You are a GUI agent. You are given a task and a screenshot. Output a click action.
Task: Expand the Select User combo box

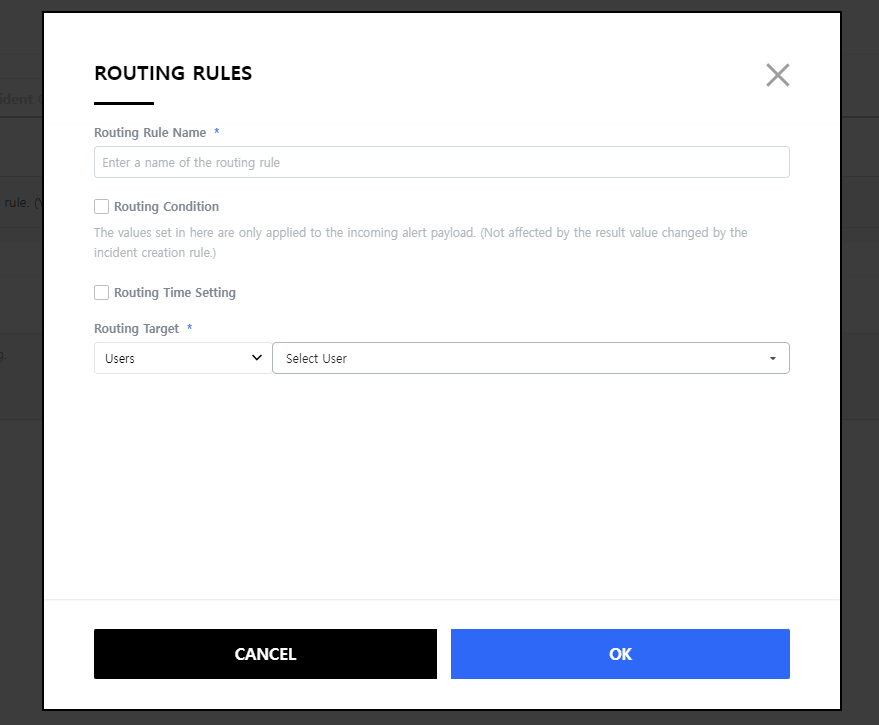pyautogui.click(x=530, y=358)
